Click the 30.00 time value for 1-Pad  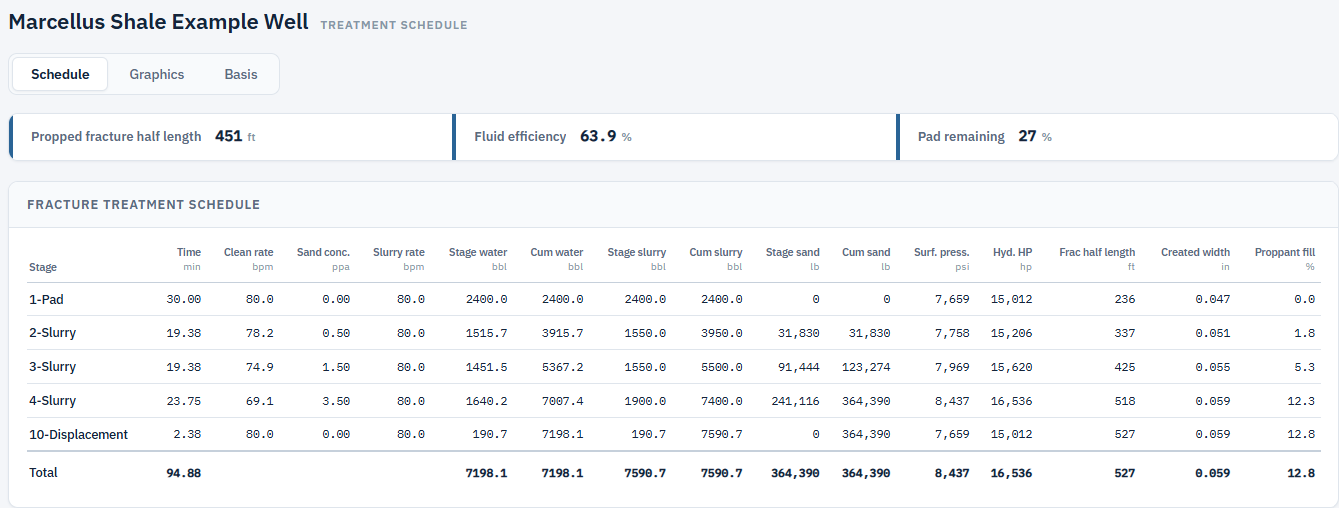[184, 299]
